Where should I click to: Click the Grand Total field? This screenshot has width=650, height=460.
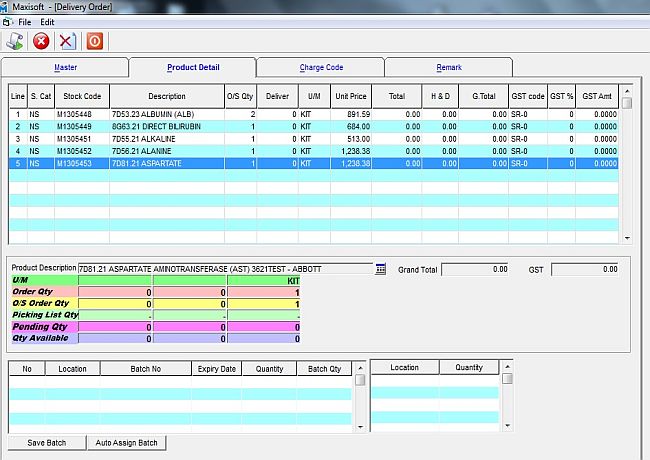click(474, 269)
